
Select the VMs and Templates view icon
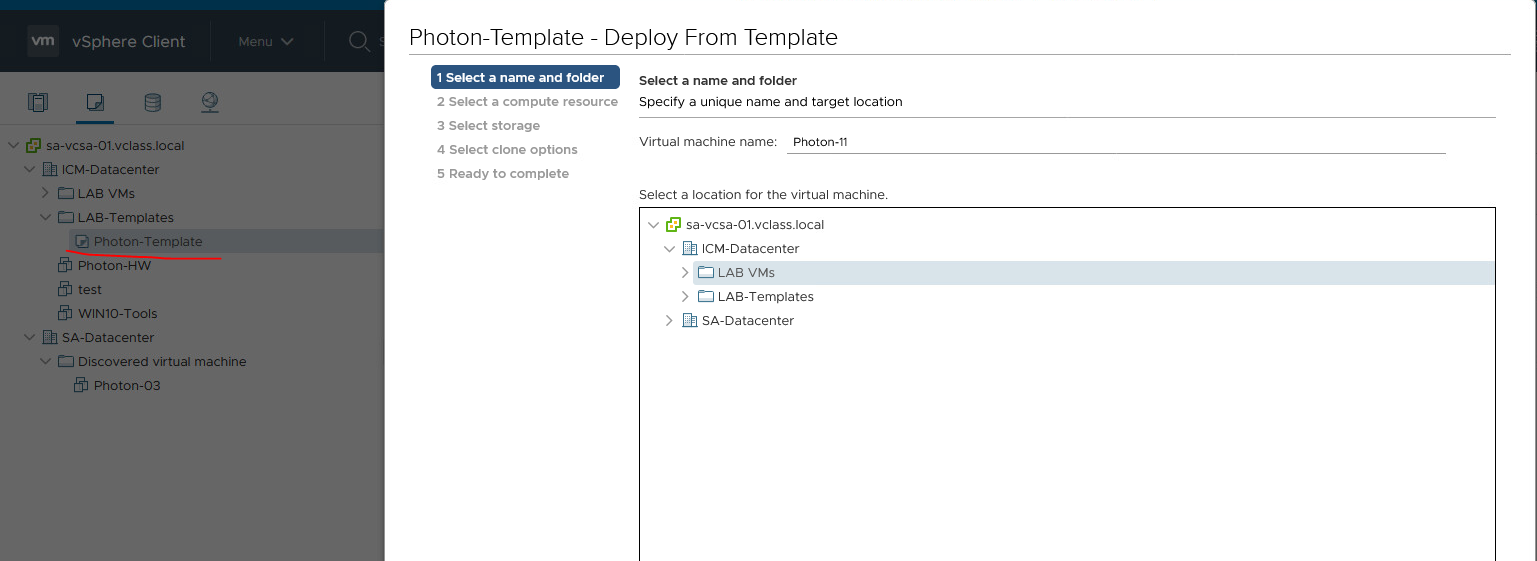point(95,102)
